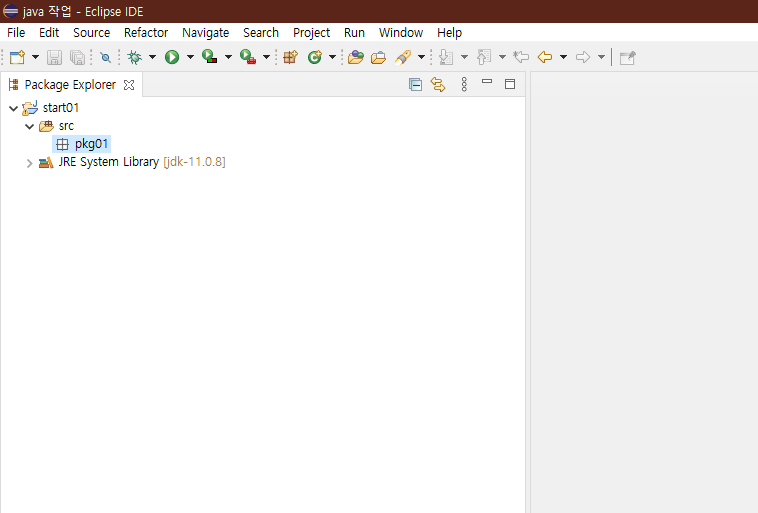Open the Back history dropdown arrow
Image resolution: width=758 pixels, height=513 pixels.
tap(564, 57)
